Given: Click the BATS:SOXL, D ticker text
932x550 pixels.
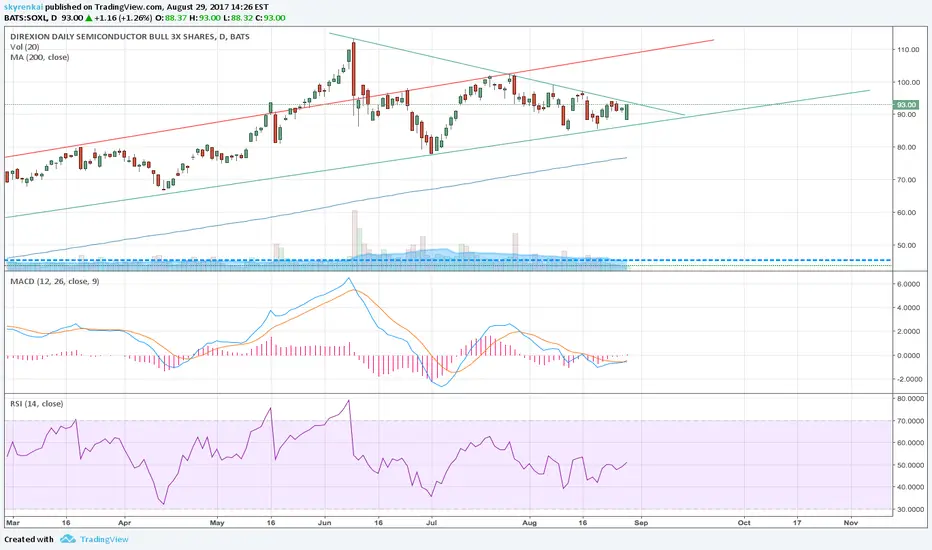Looking at the screenshot, I should pos(31,18).
